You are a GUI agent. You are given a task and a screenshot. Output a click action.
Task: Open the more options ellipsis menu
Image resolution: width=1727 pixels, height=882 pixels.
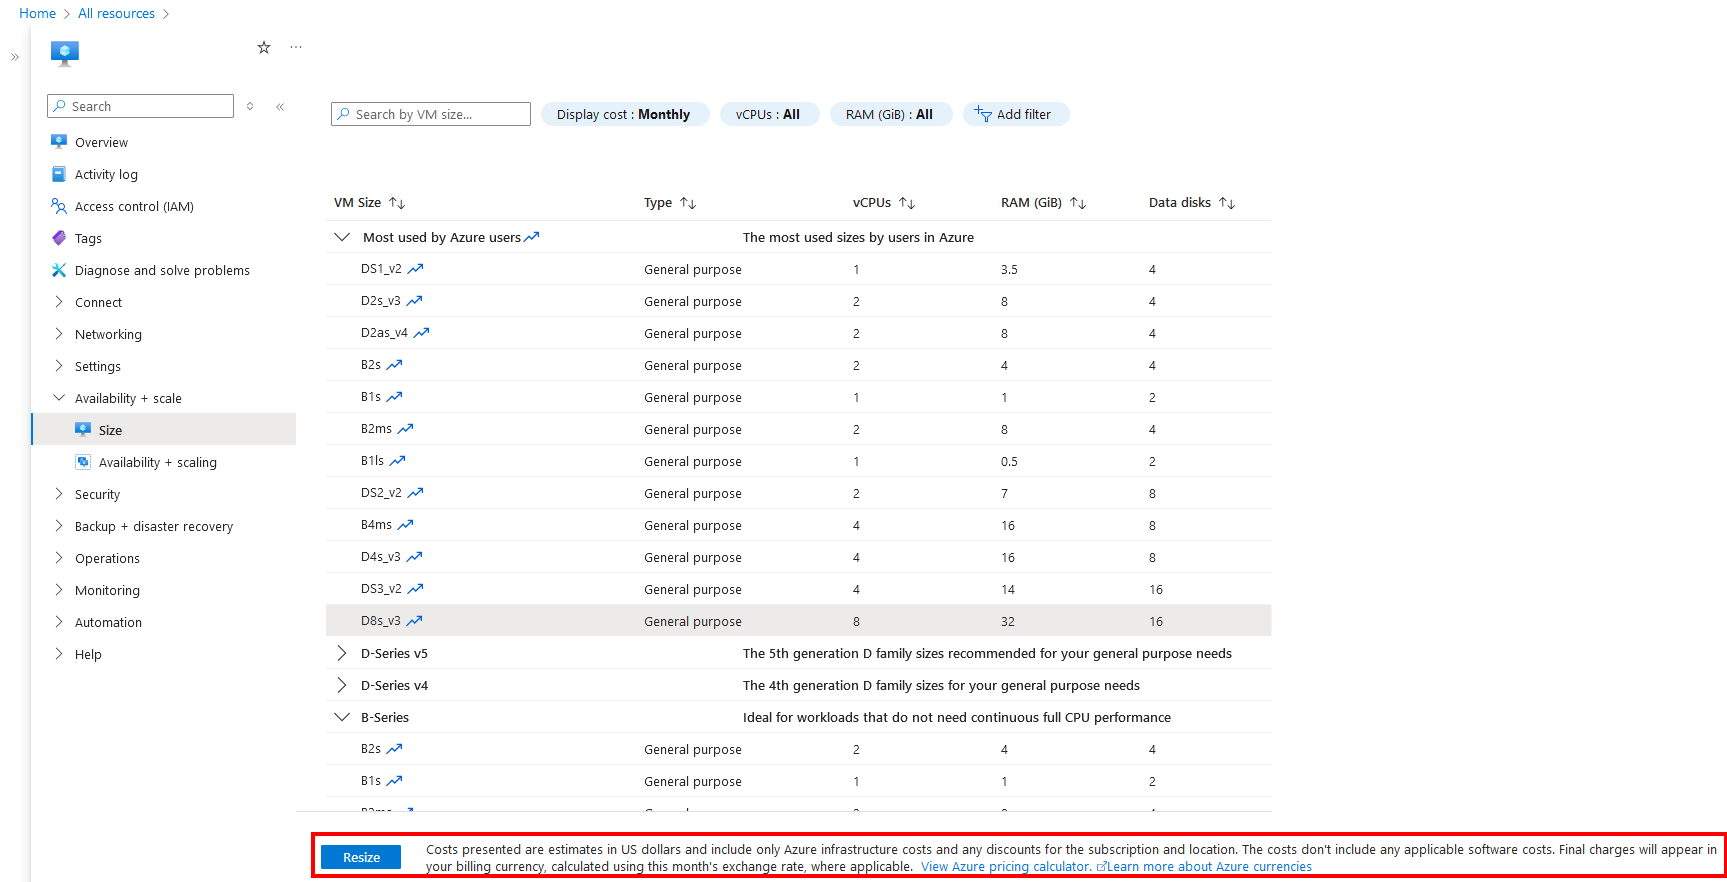pos(296,47)
